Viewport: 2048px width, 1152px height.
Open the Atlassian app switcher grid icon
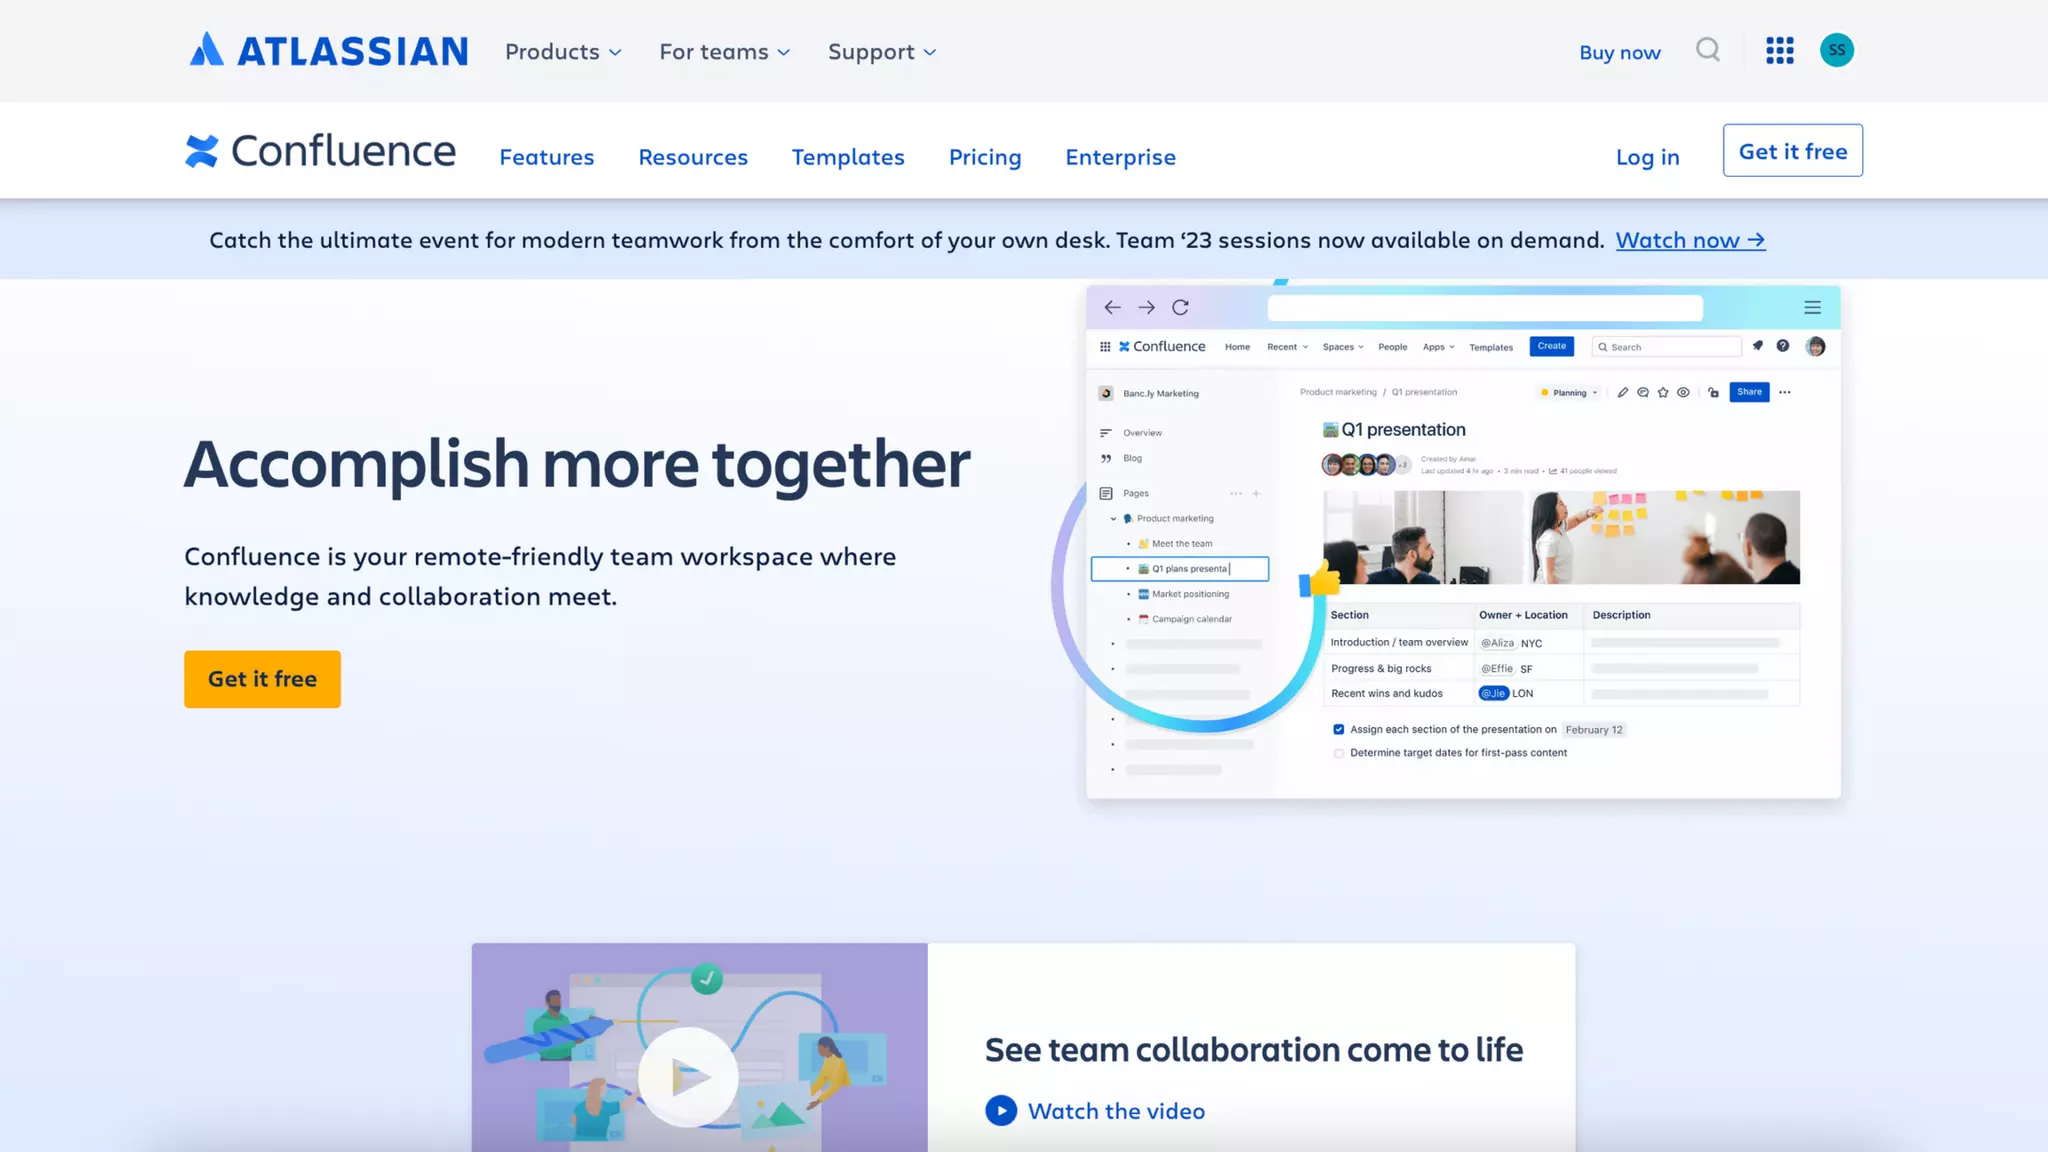tap(1779, 50)
